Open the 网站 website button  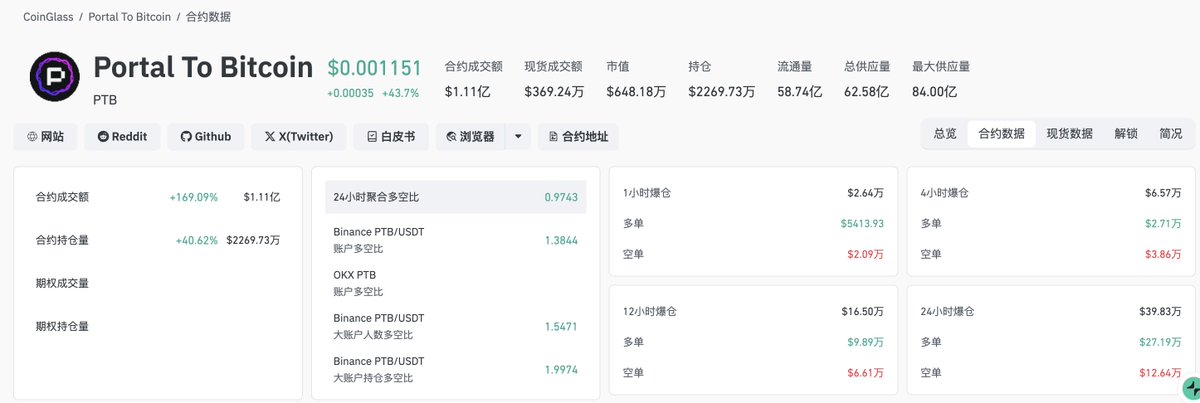45,137
